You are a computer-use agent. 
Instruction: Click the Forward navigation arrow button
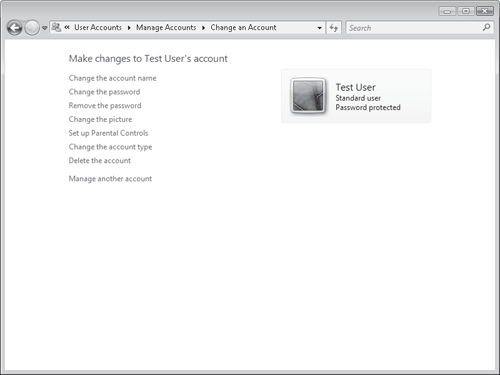pos(32,28)
